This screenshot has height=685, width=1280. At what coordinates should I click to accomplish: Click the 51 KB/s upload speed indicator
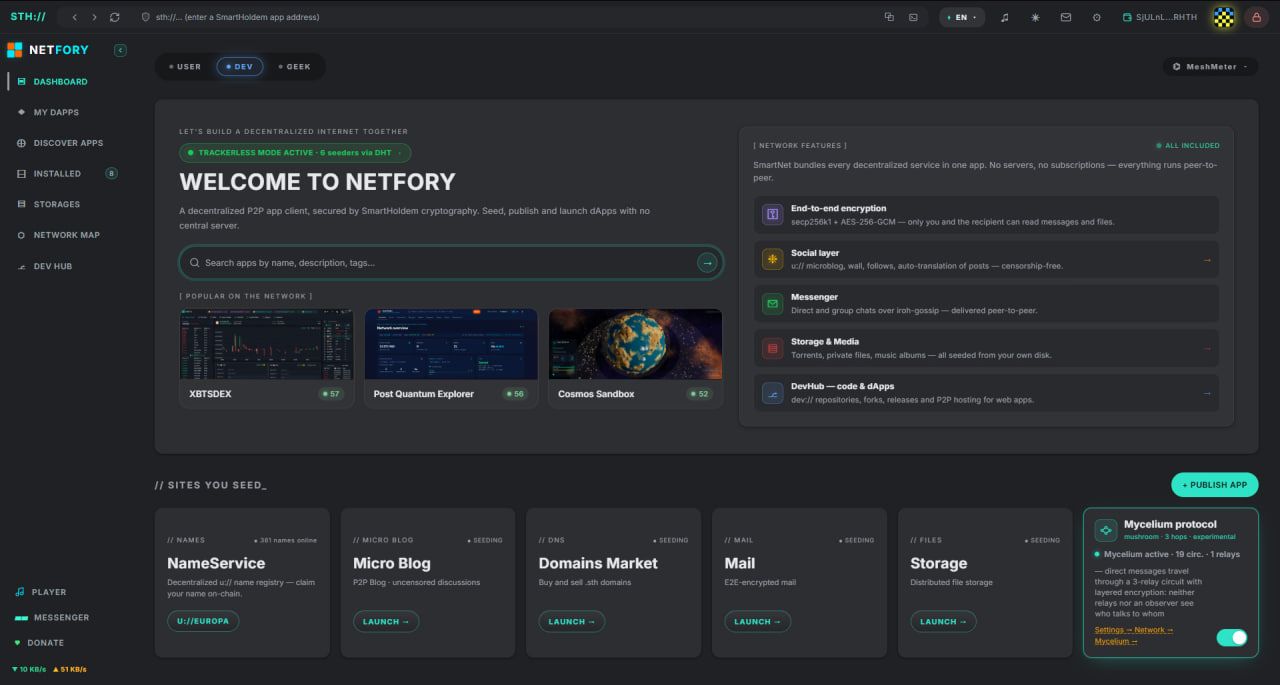69,669
